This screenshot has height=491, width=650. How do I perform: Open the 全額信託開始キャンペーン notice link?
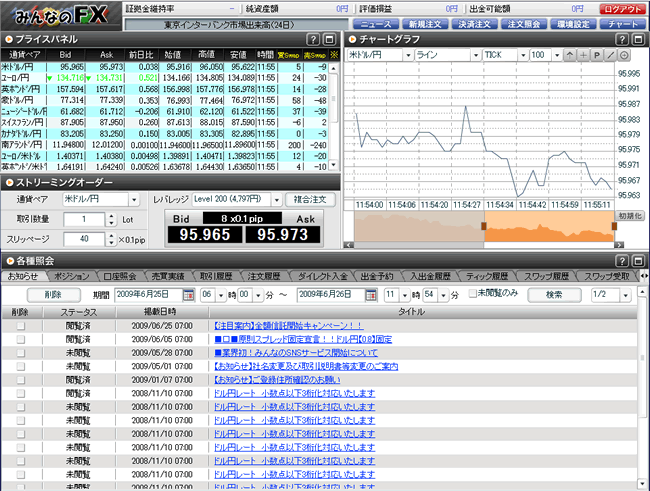click(289, 326)
